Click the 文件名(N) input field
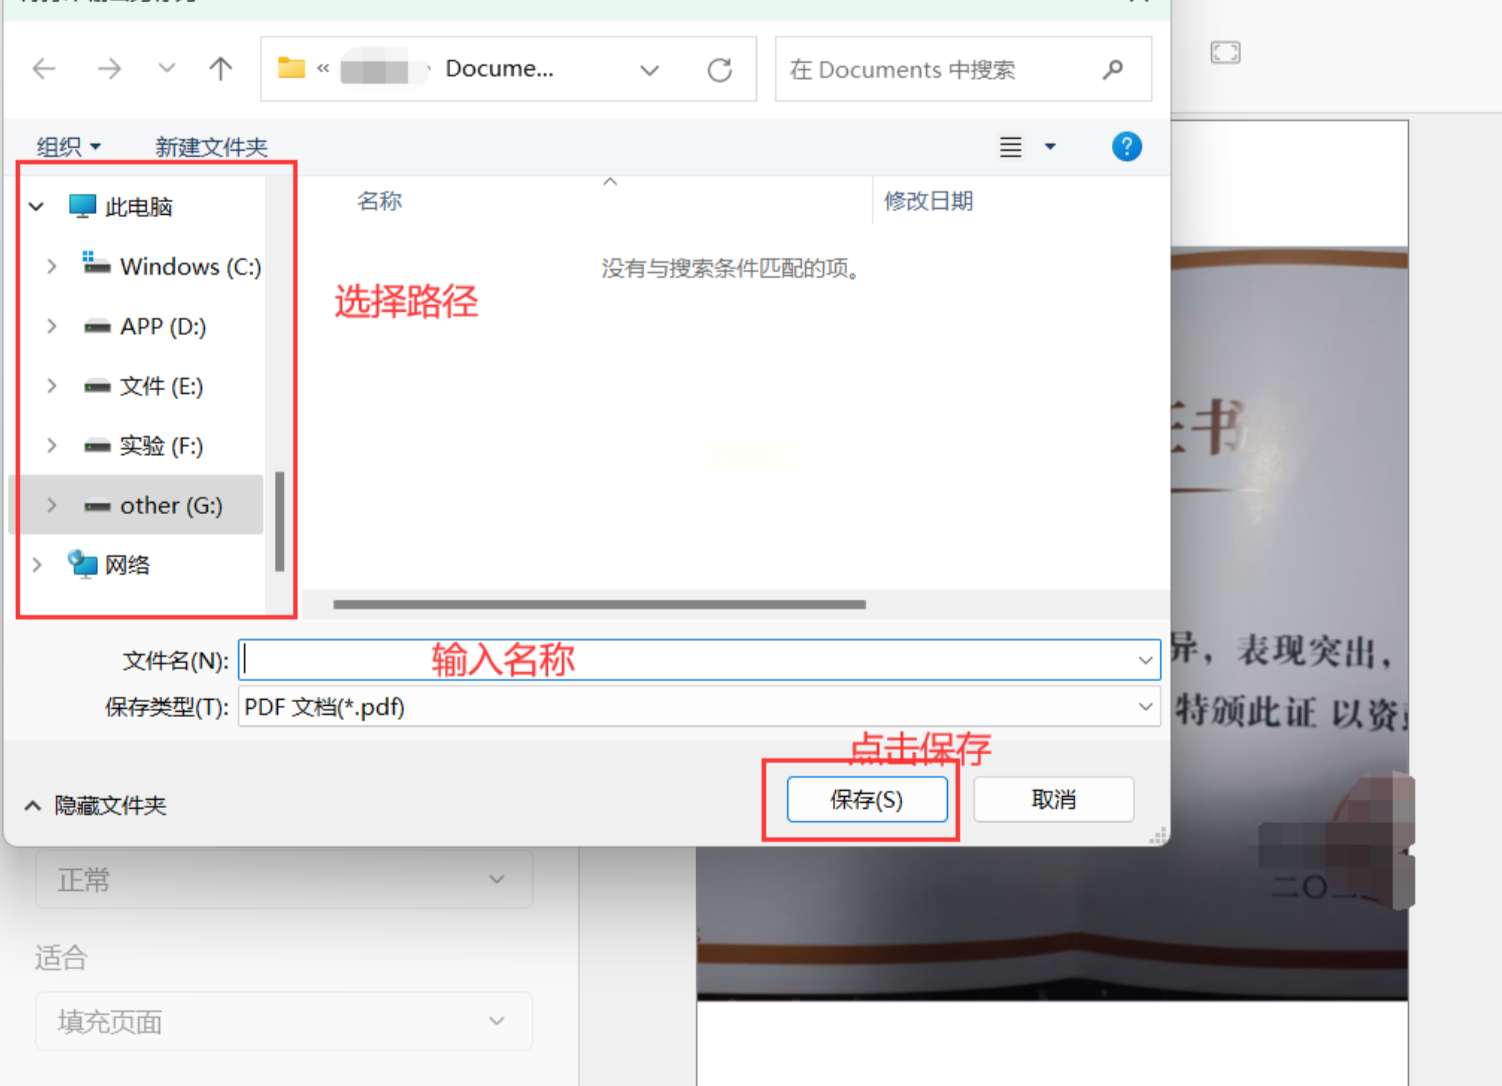The image size is (1502, 1086). click(x=699, y=660)
